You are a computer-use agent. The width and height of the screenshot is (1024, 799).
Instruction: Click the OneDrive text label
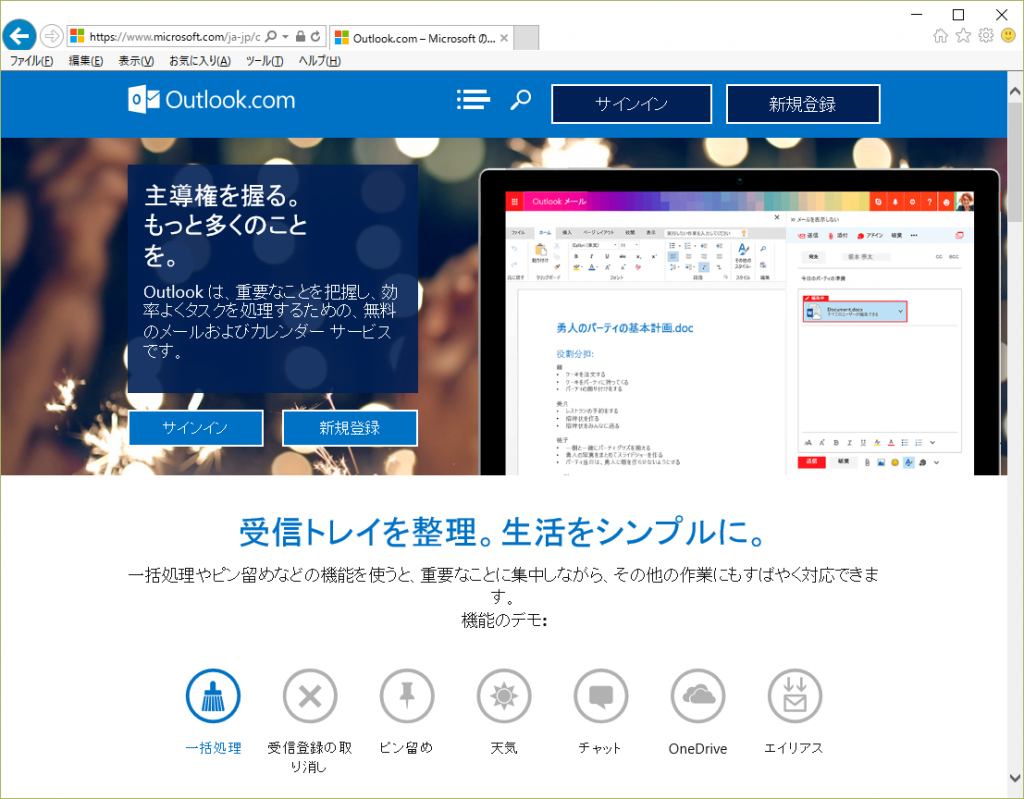(x=697, y=749)
